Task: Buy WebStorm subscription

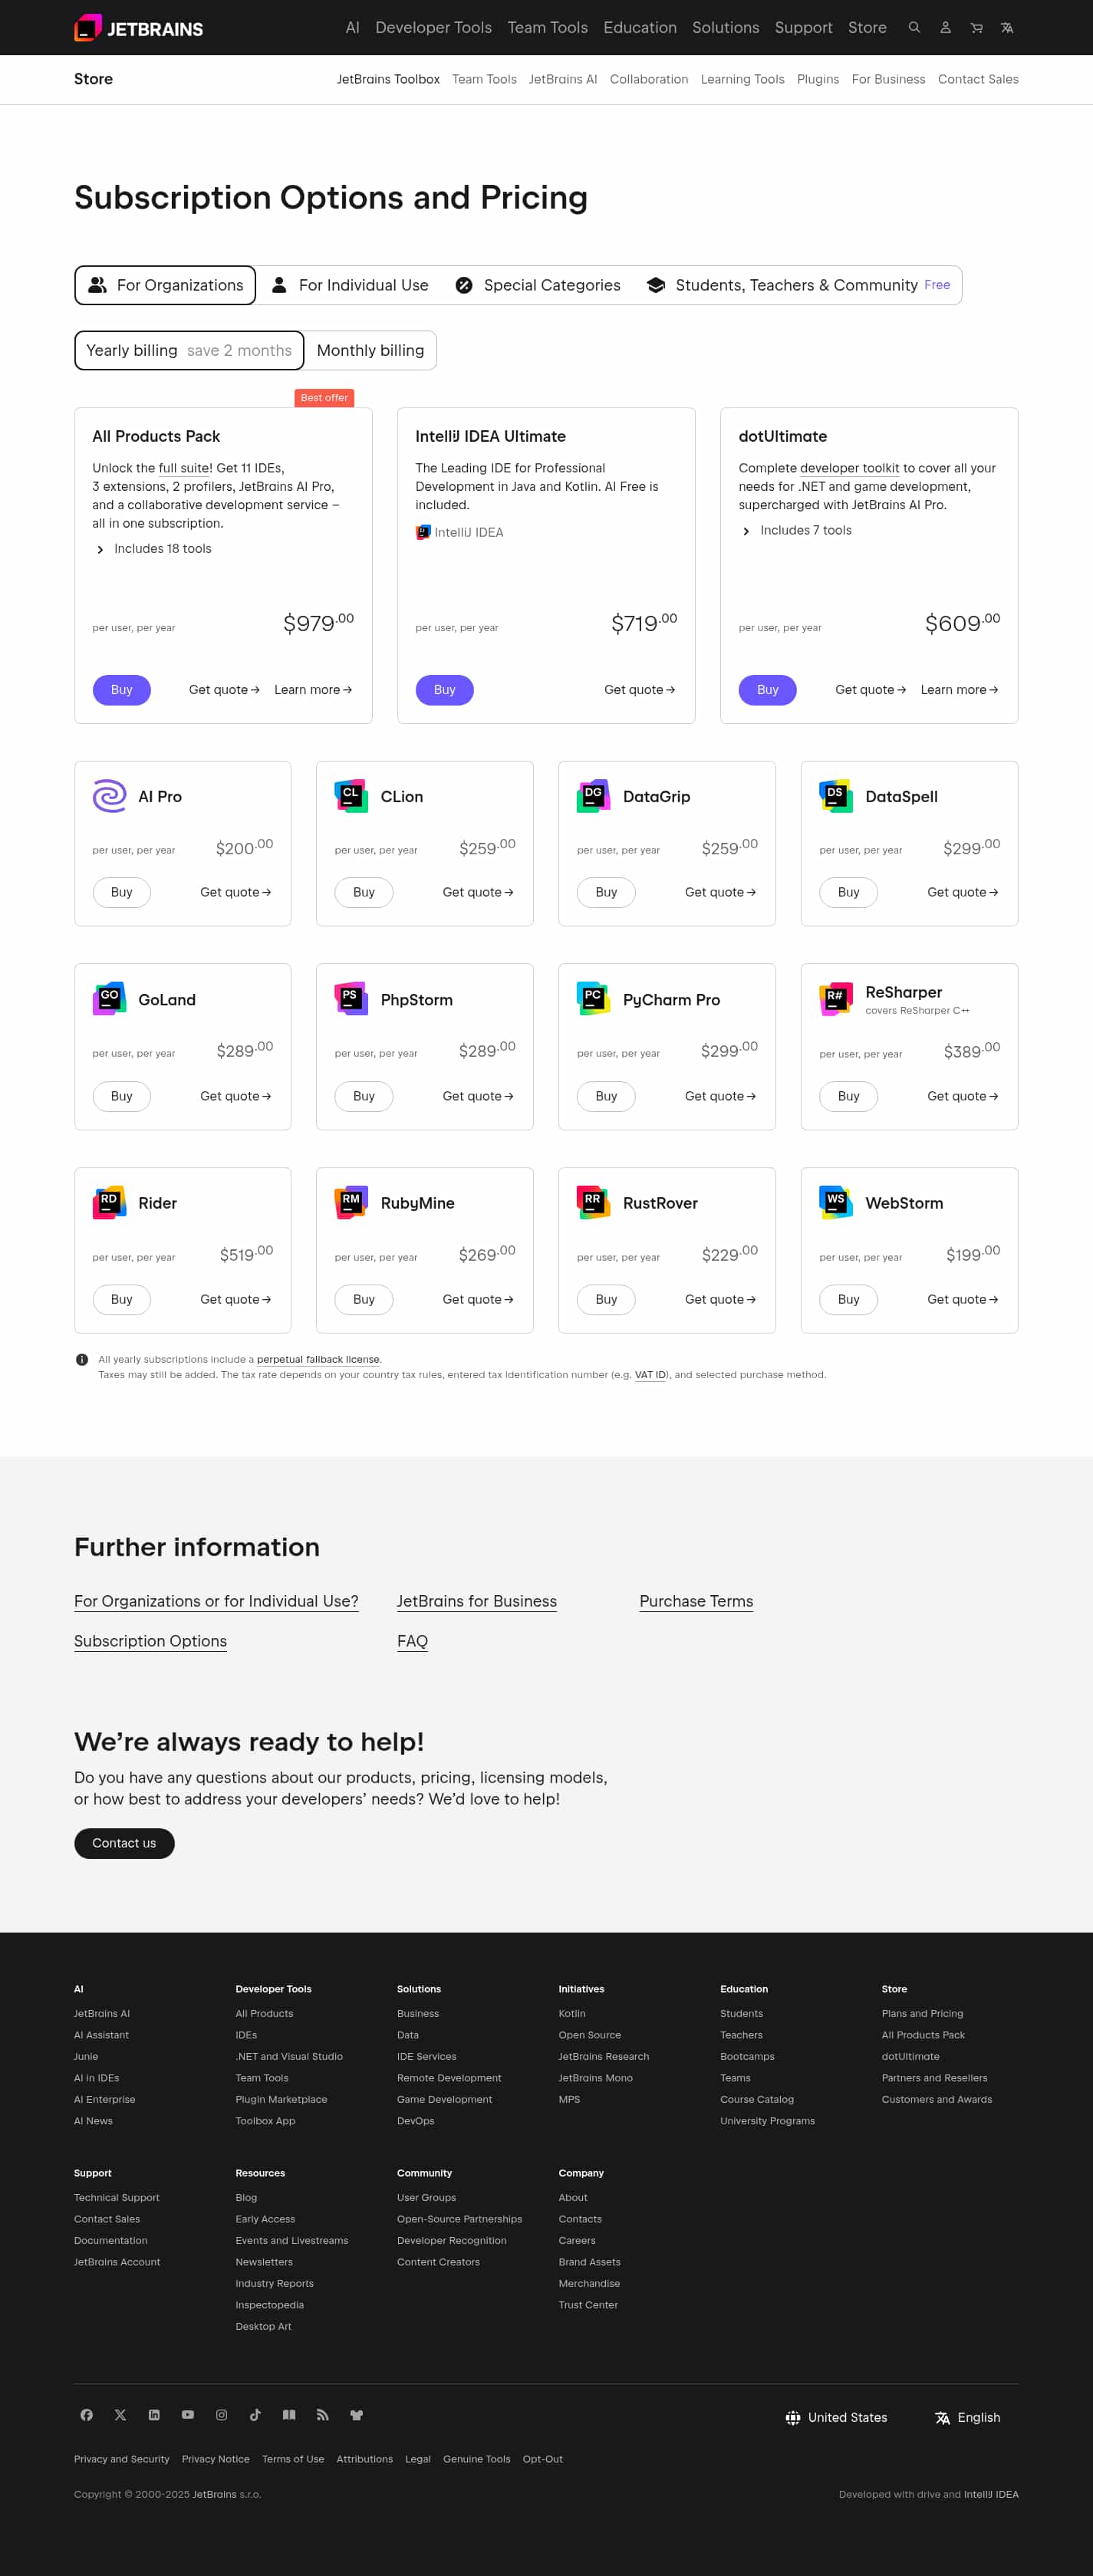Action: (x=849, y=1300)
